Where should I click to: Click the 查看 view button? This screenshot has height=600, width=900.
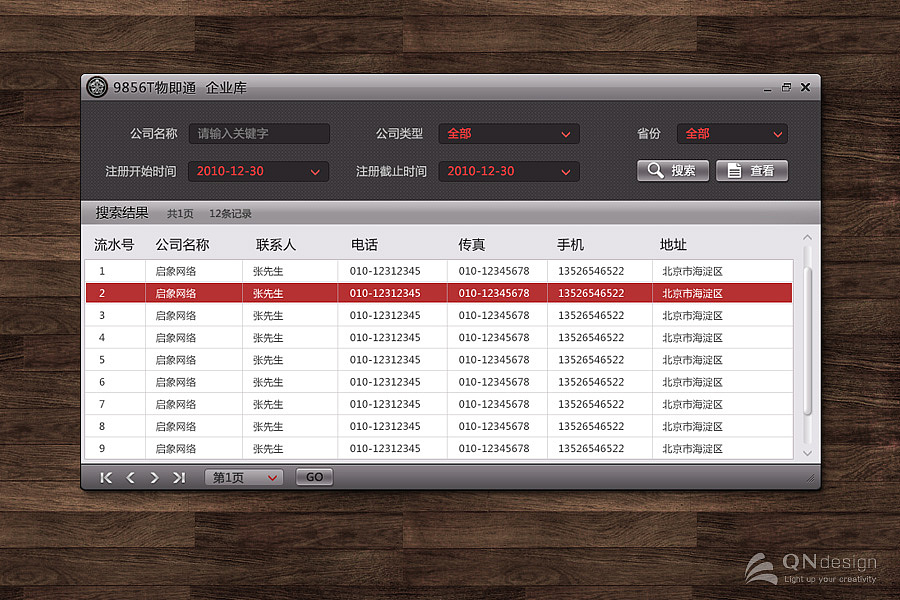pyautogui.click(x=752, y=171)
